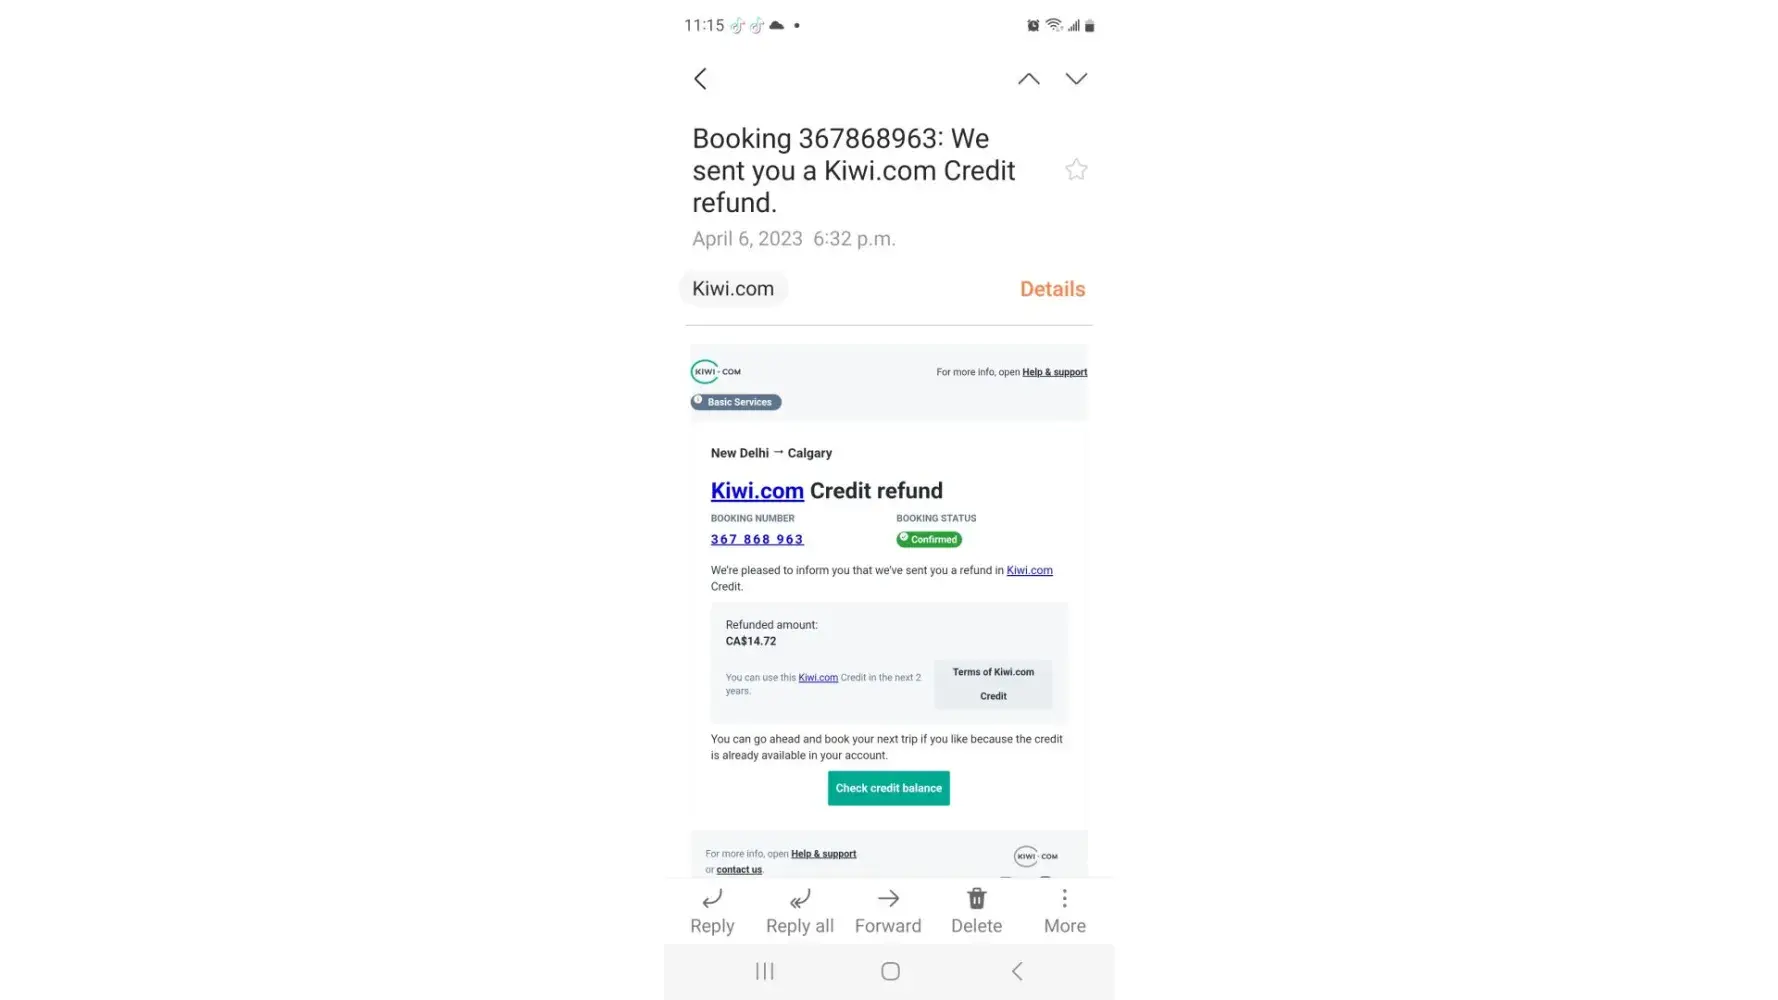This screenshot has width=1778, height=1000.
Task: Choose Reply all
Action: [x=800, y=912]
